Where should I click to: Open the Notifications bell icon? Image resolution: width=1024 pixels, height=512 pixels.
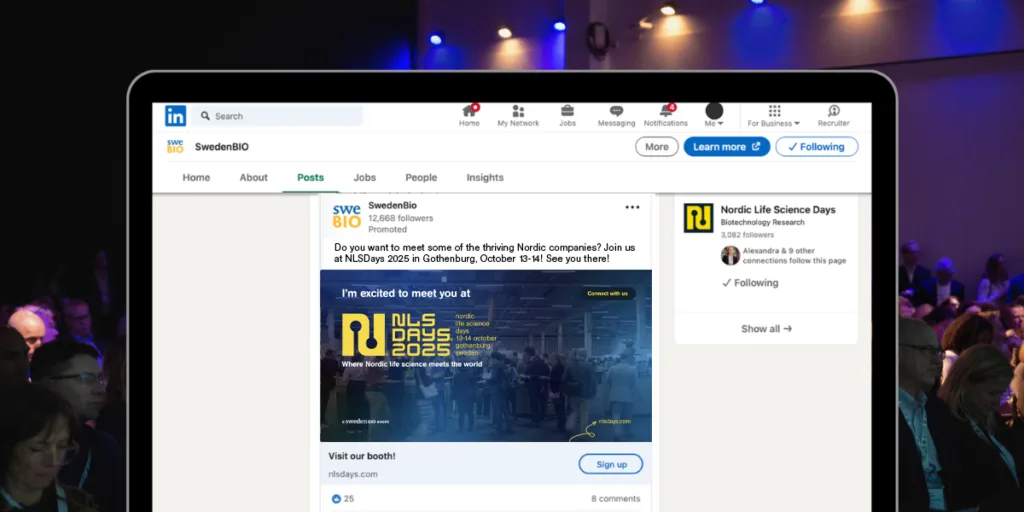tap(665, 115)
